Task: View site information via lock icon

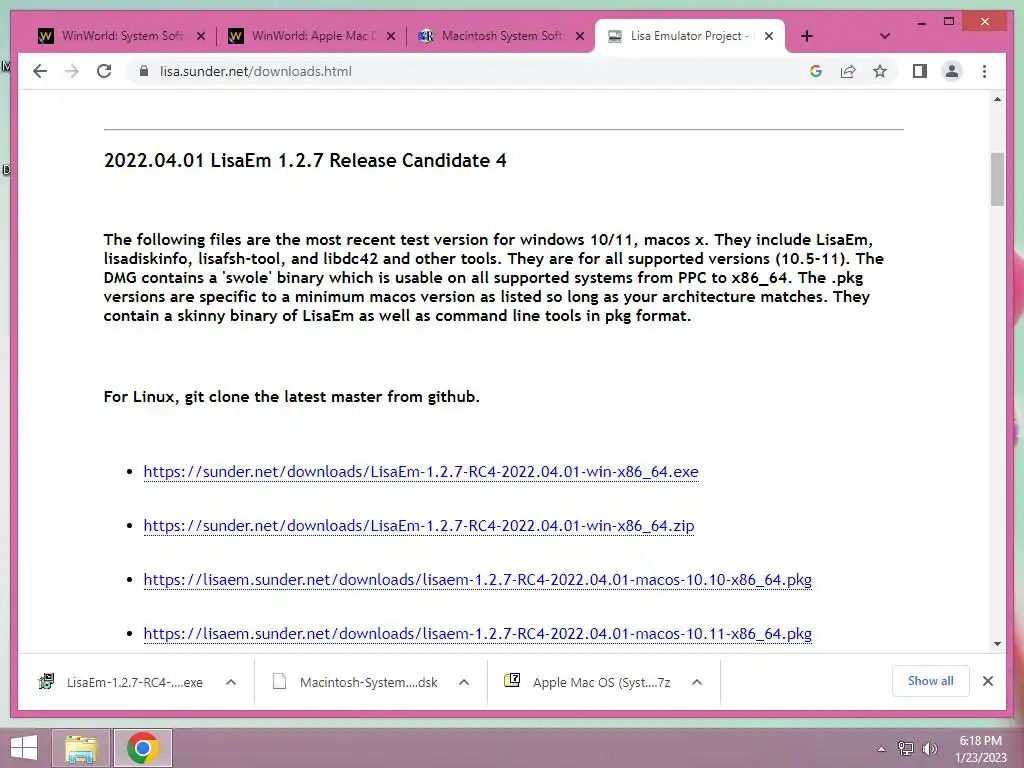Action: [144, 71]
